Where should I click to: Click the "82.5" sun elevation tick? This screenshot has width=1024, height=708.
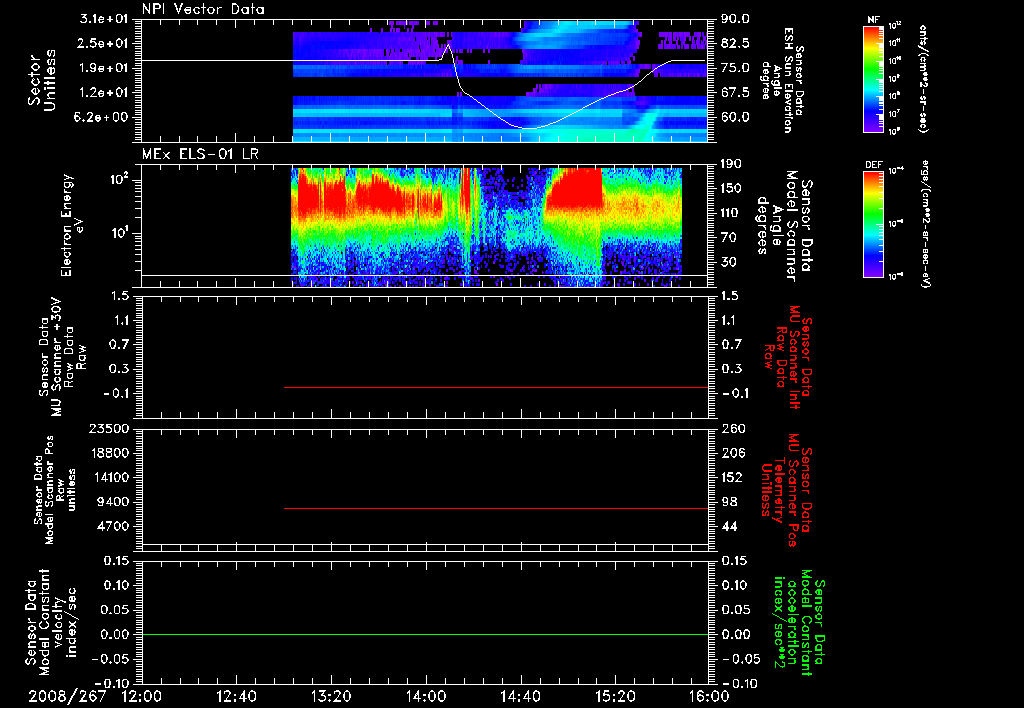(735, 43)
